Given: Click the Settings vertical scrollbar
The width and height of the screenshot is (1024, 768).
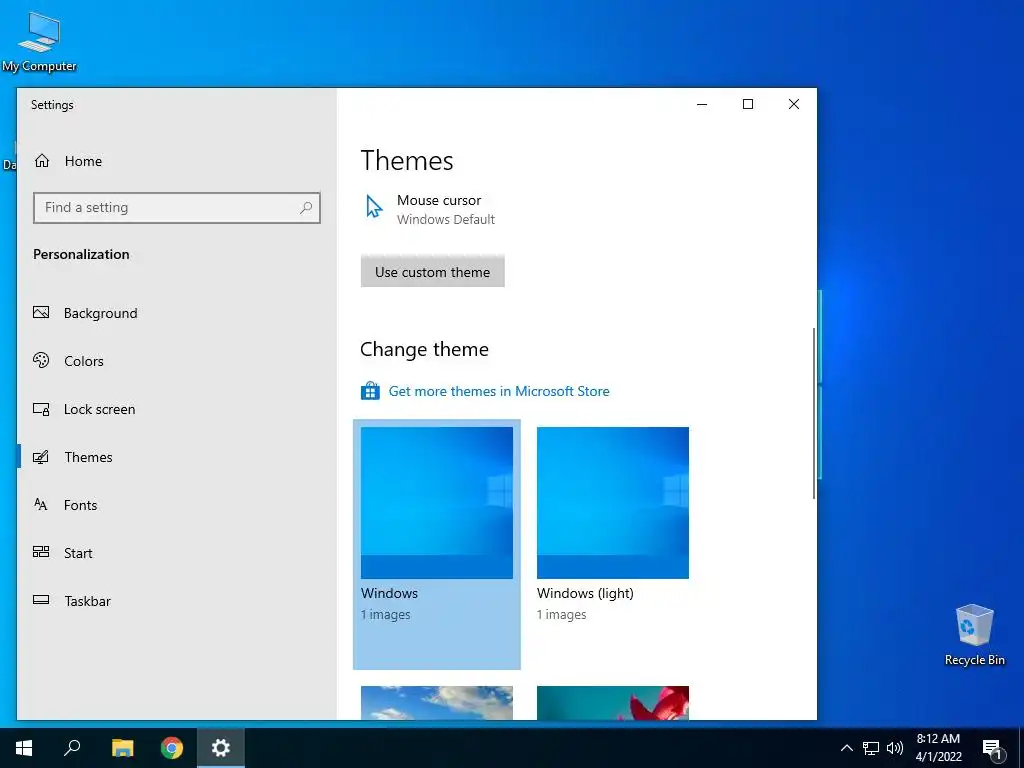Looking at the screenshot, I should point(814,413).
